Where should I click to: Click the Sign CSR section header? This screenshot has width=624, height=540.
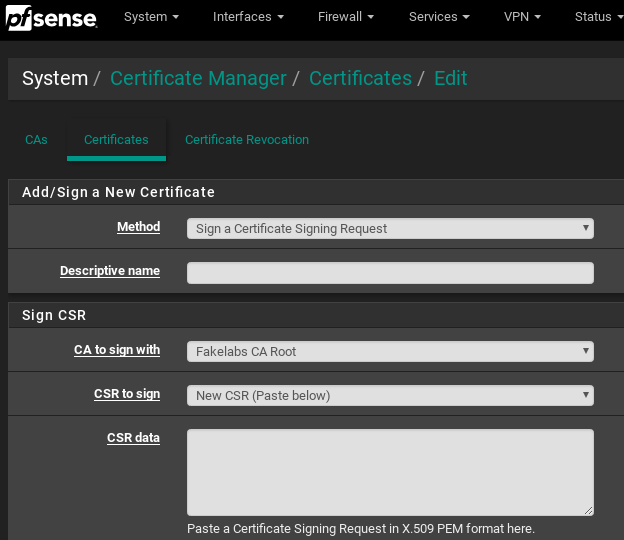coord(54,315)
